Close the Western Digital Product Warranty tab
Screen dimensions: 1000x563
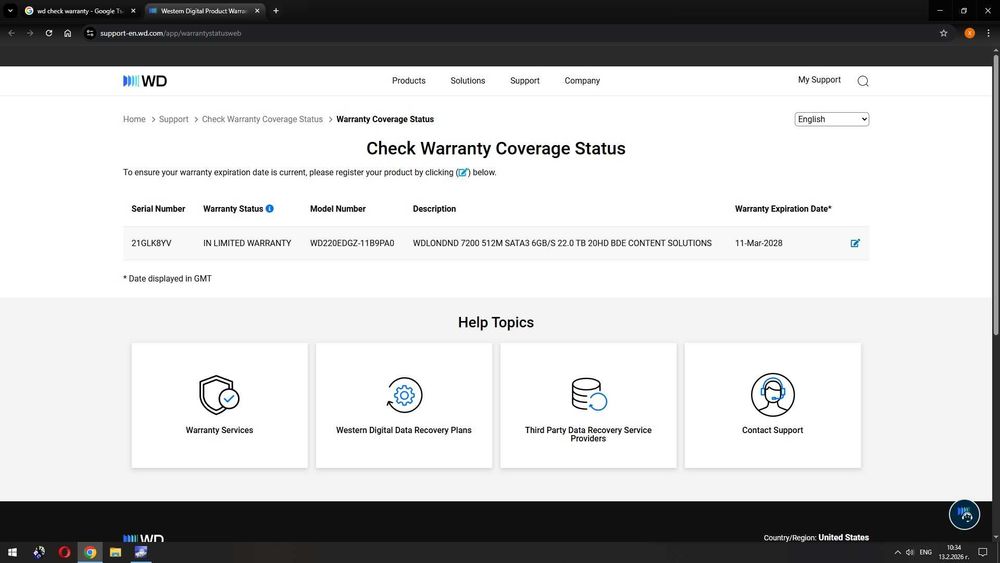tap(257, 11)
